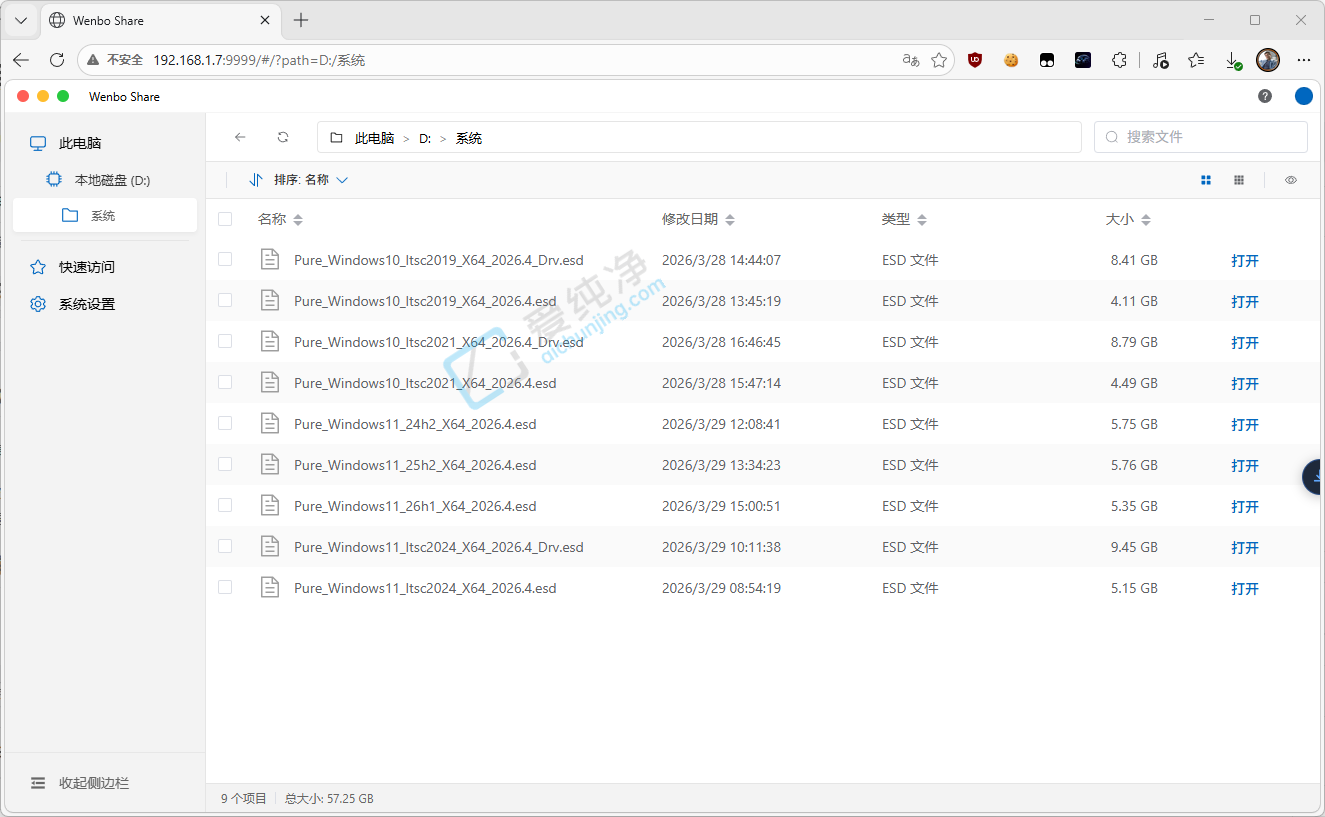Check the box for Pure_Windows10_ltsc2019_X64_2026.4.esd

(x=225, y=300)
